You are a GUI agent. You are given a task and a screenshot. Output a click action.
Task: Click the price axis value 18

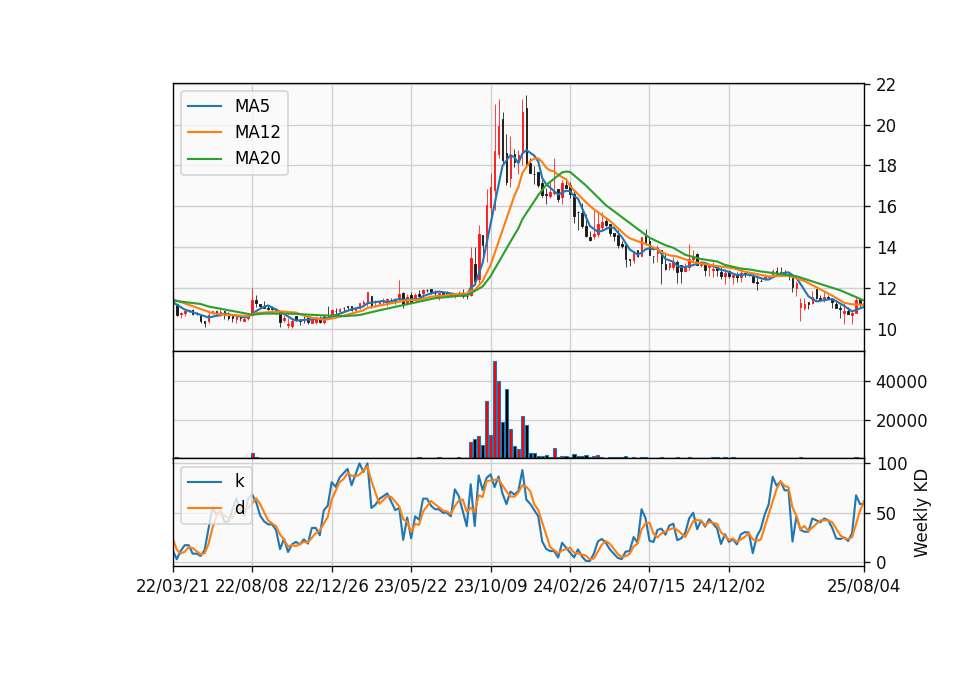coord(886,167)
